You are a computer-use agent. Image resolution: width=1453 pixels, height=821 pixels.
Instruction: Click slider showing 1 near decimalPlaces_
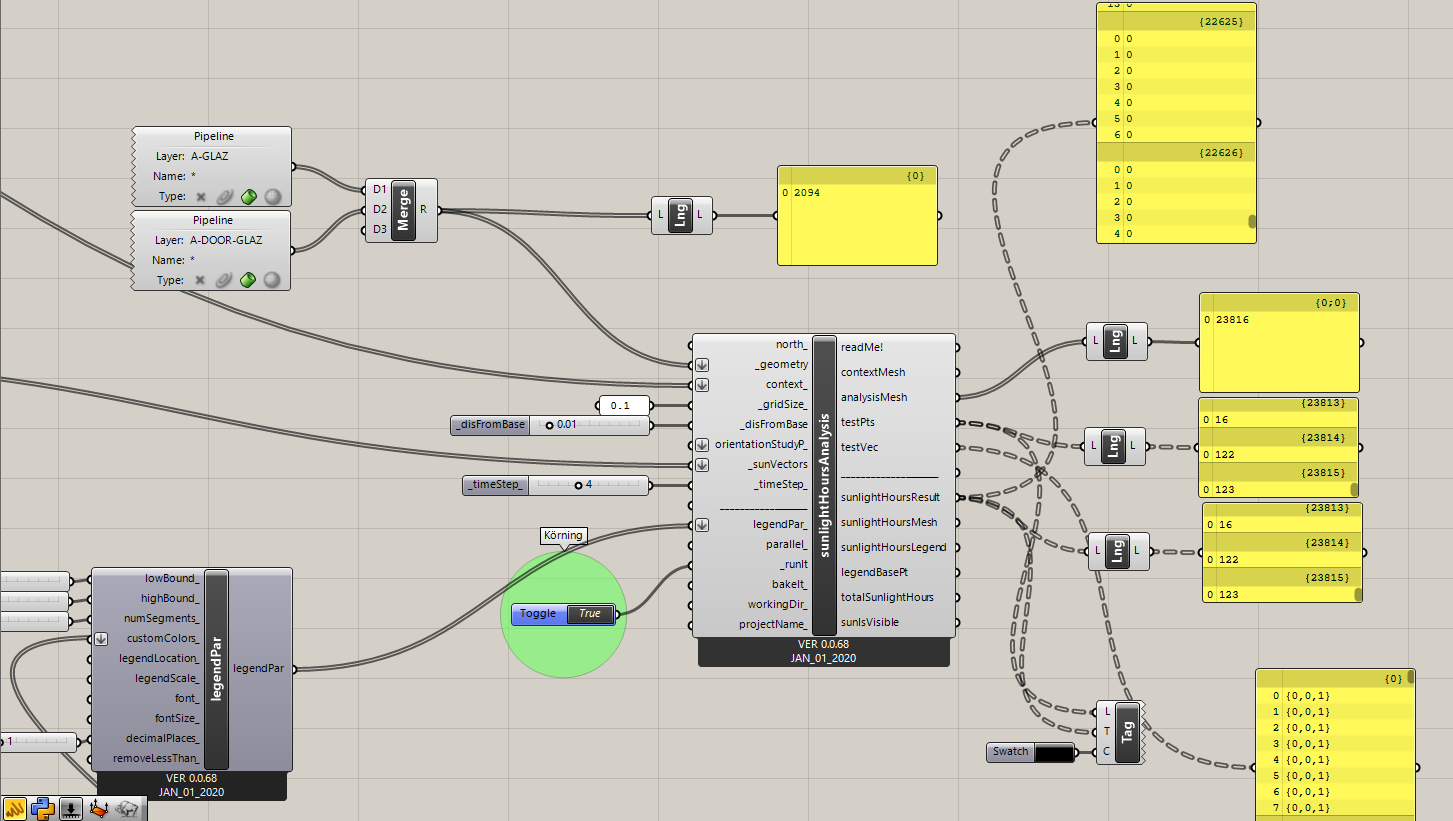coord(38,742)
